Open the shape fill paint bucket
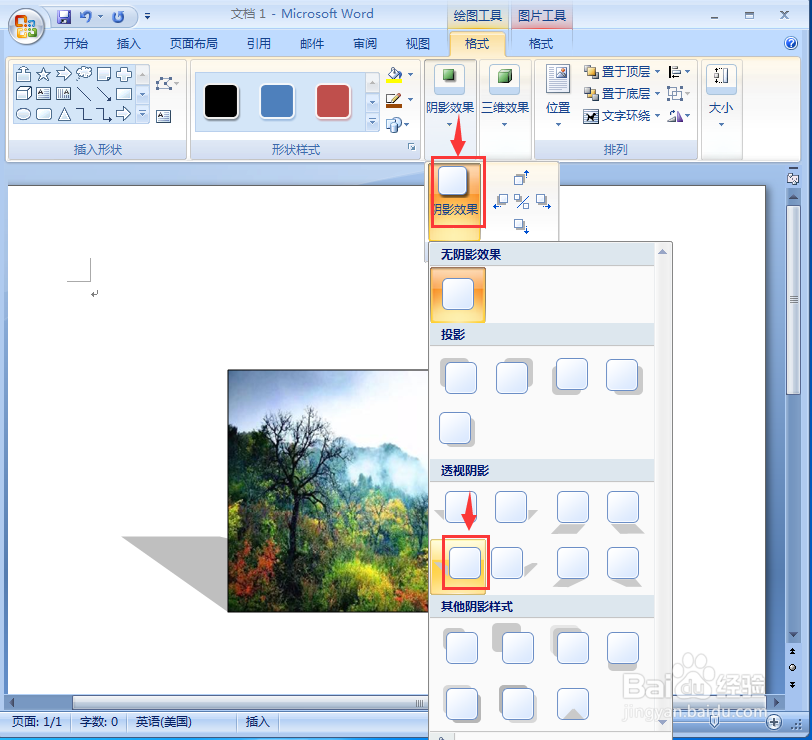 coord(395,75)
